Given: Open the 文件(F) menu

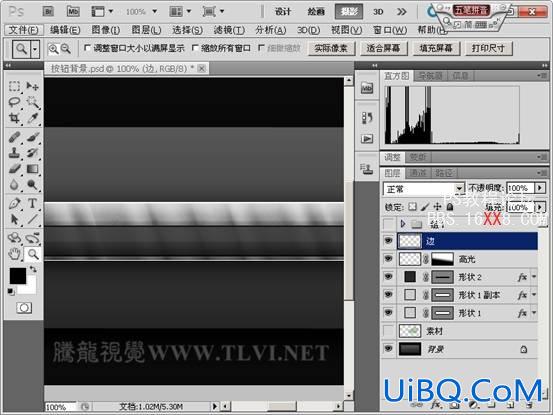Looking at the screenshot, I should point(23,30).
